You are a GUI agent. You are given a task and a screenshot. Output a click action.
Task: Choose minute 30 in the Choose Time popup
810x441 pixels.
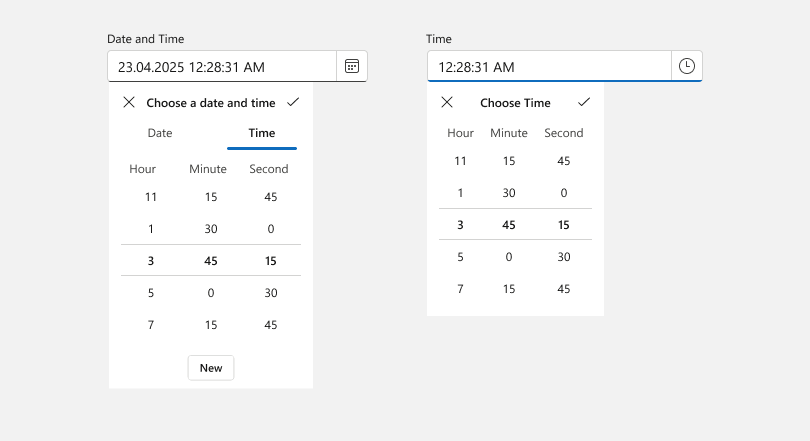point(509,193)
